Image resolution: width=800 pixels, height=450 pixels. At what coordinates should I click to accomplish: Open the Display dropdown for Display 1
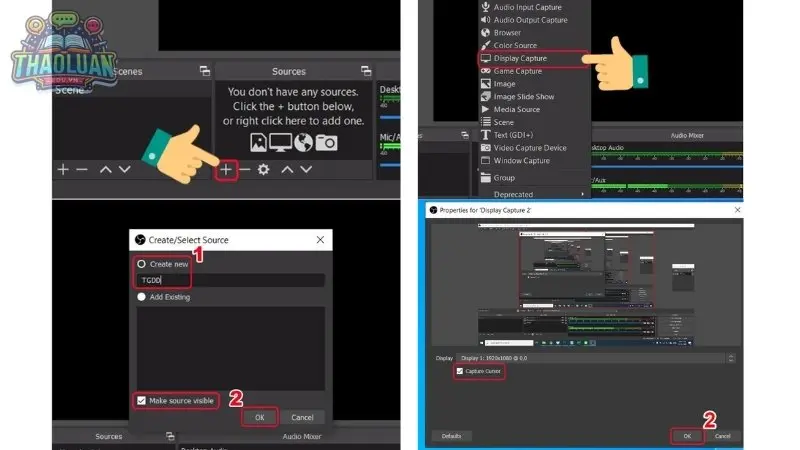[598, 357]
